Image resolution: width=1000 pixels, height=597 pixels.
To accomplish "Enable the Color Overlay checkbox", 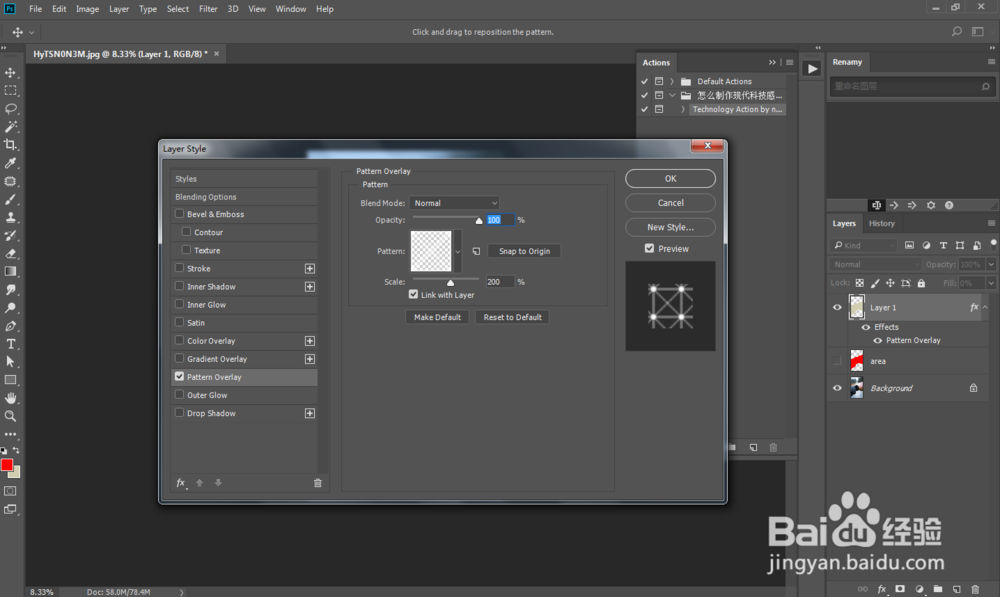I will (179, 340).
